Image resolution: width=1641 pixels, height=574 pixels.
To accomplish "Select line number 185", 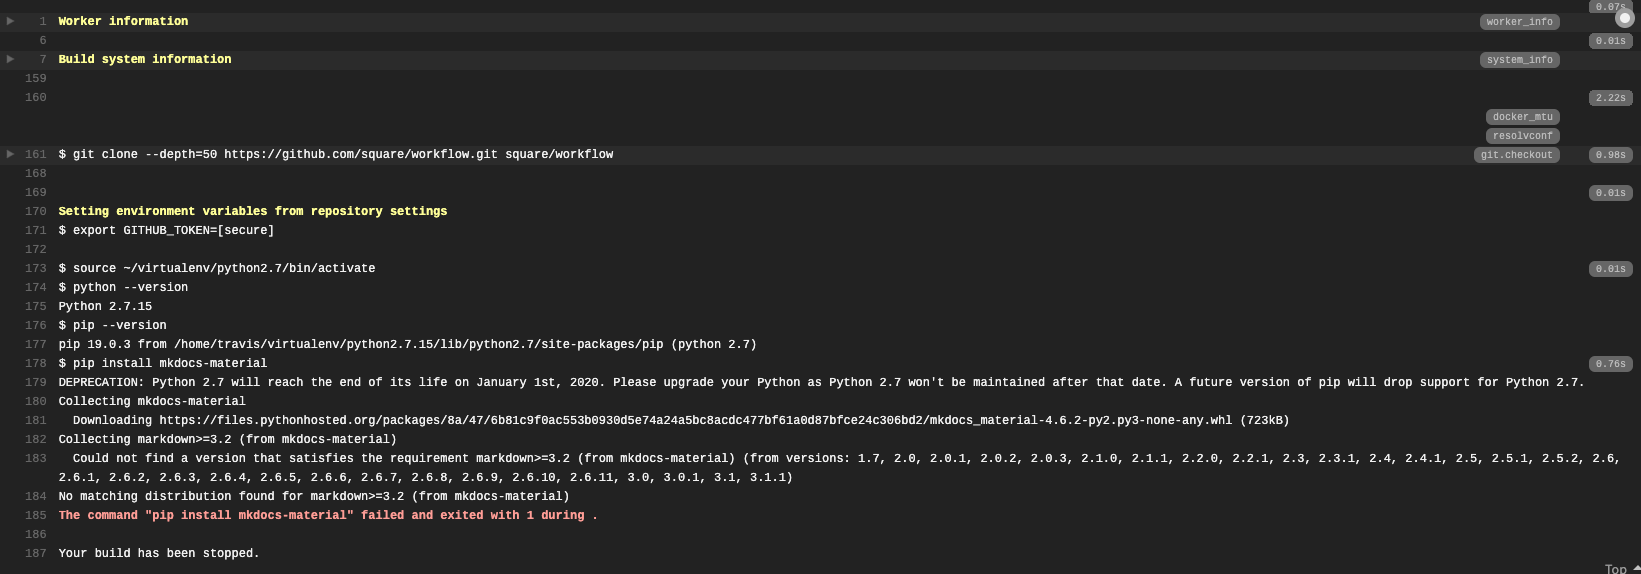I will [36, 515].
